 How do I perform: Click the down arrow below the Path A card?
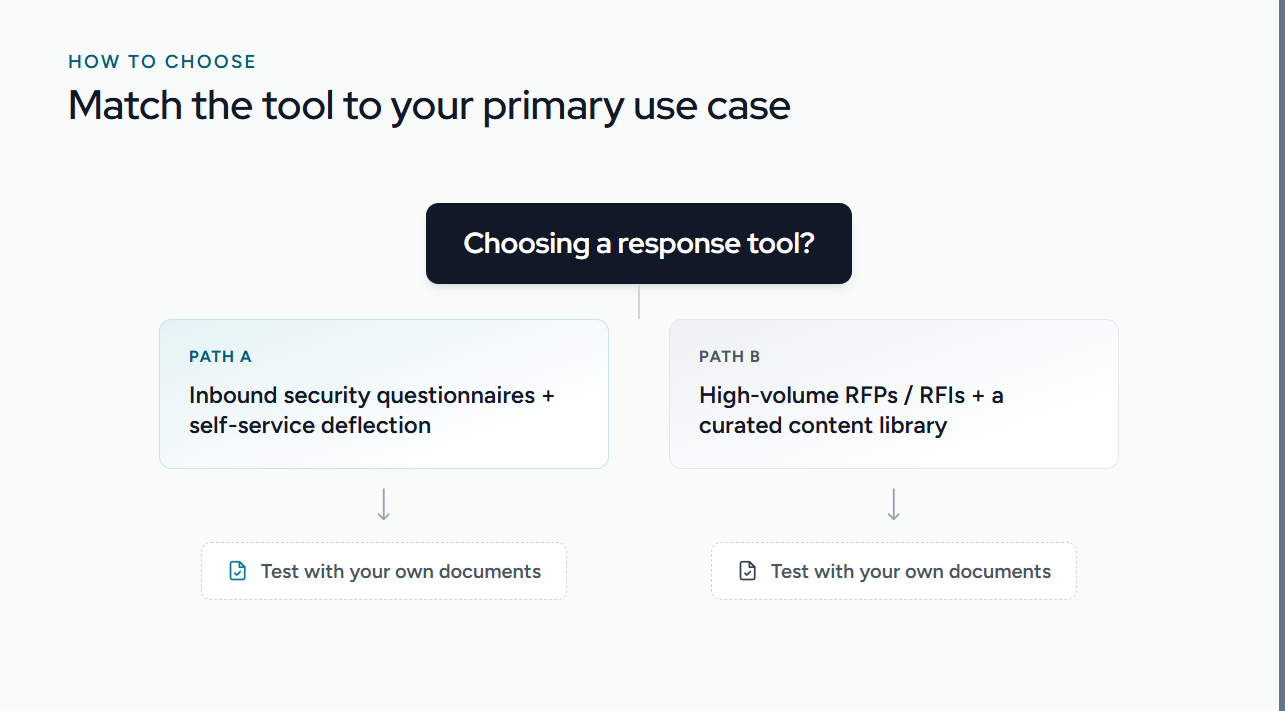tap(384, 504)
